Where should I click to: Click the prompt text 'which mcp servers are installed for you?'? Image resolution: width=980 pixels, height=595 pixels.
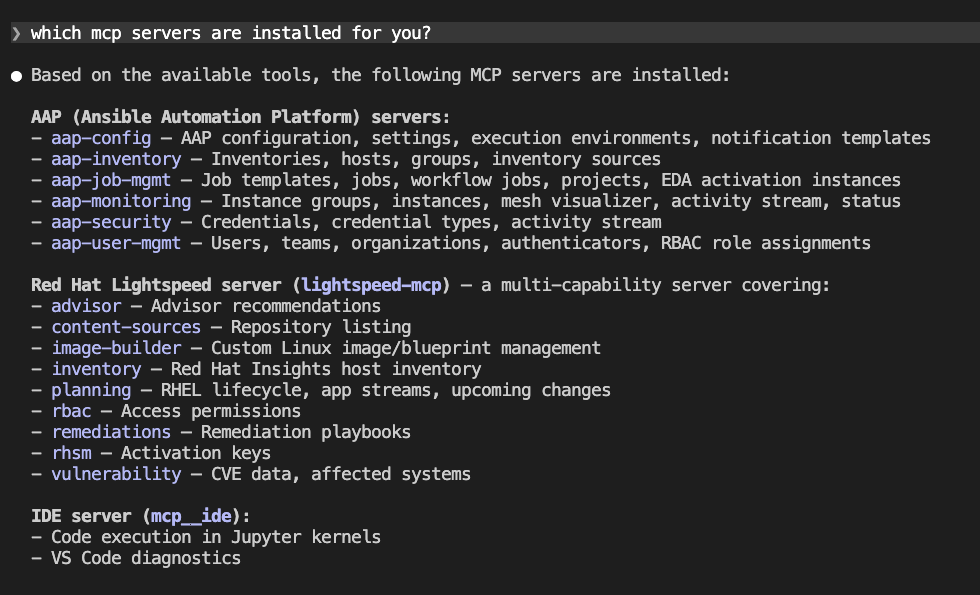coord(231,33)
